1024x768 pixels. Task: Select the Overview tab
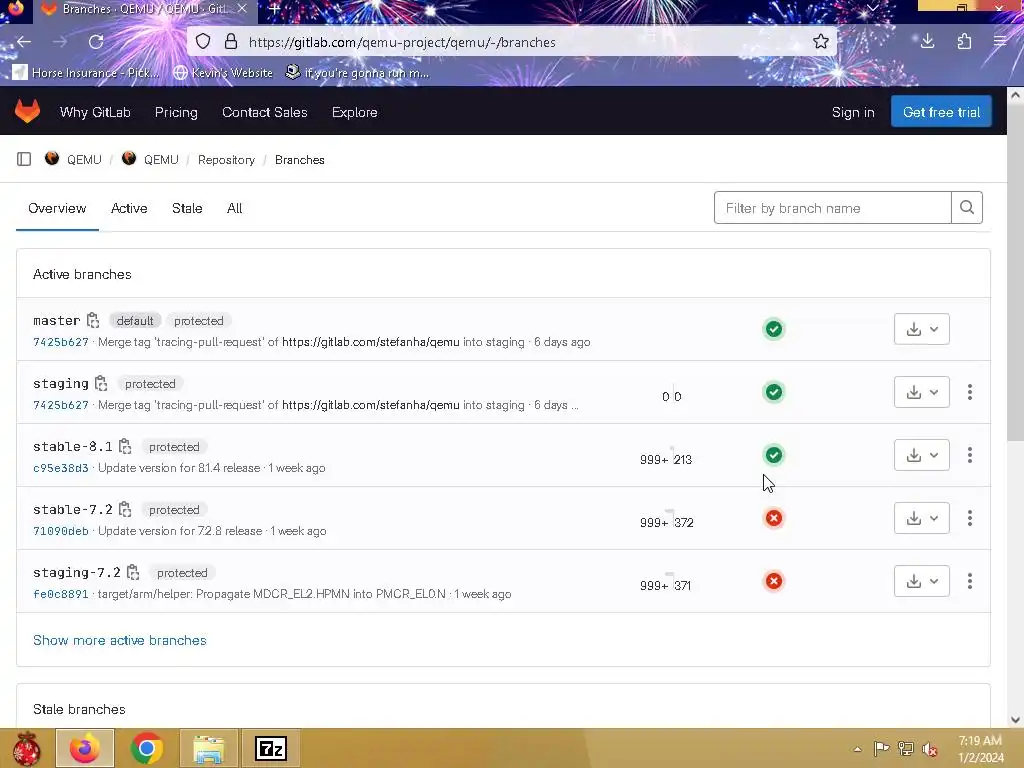(x=57, y=208)
